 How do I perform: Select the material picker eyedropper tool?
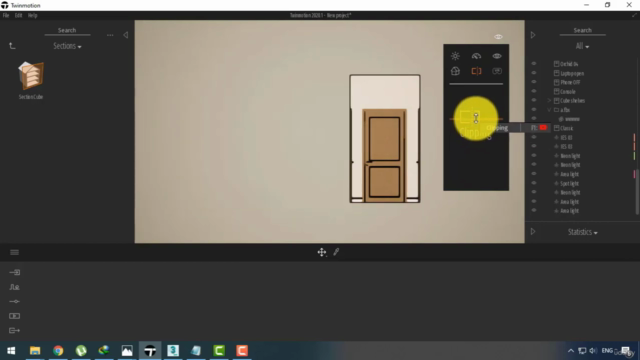pyautogui.click(x=336, y=252)
